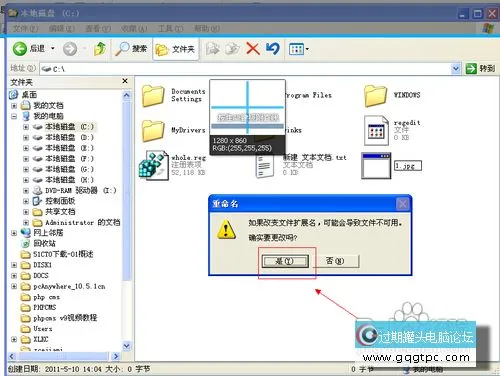The image size is (500, 376).
Task: Click folder tree horizontal scroll-left arrow
Action: pyautogui.click(x=12, y=356)
